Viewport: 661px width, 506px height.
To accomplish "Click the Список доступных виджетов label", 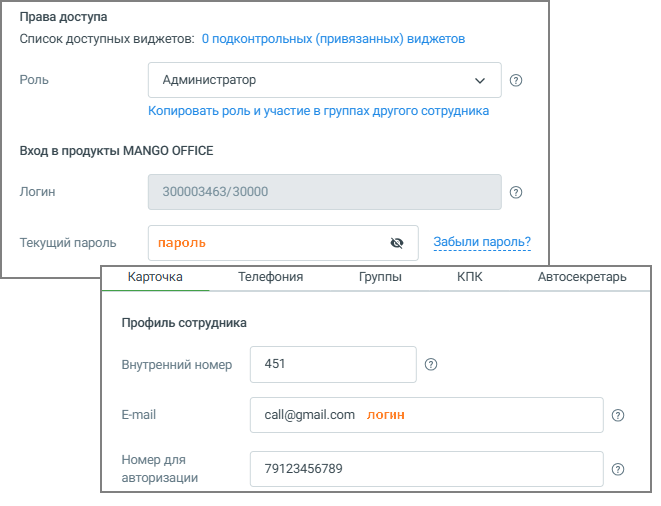I will click(x=107, y=39).
